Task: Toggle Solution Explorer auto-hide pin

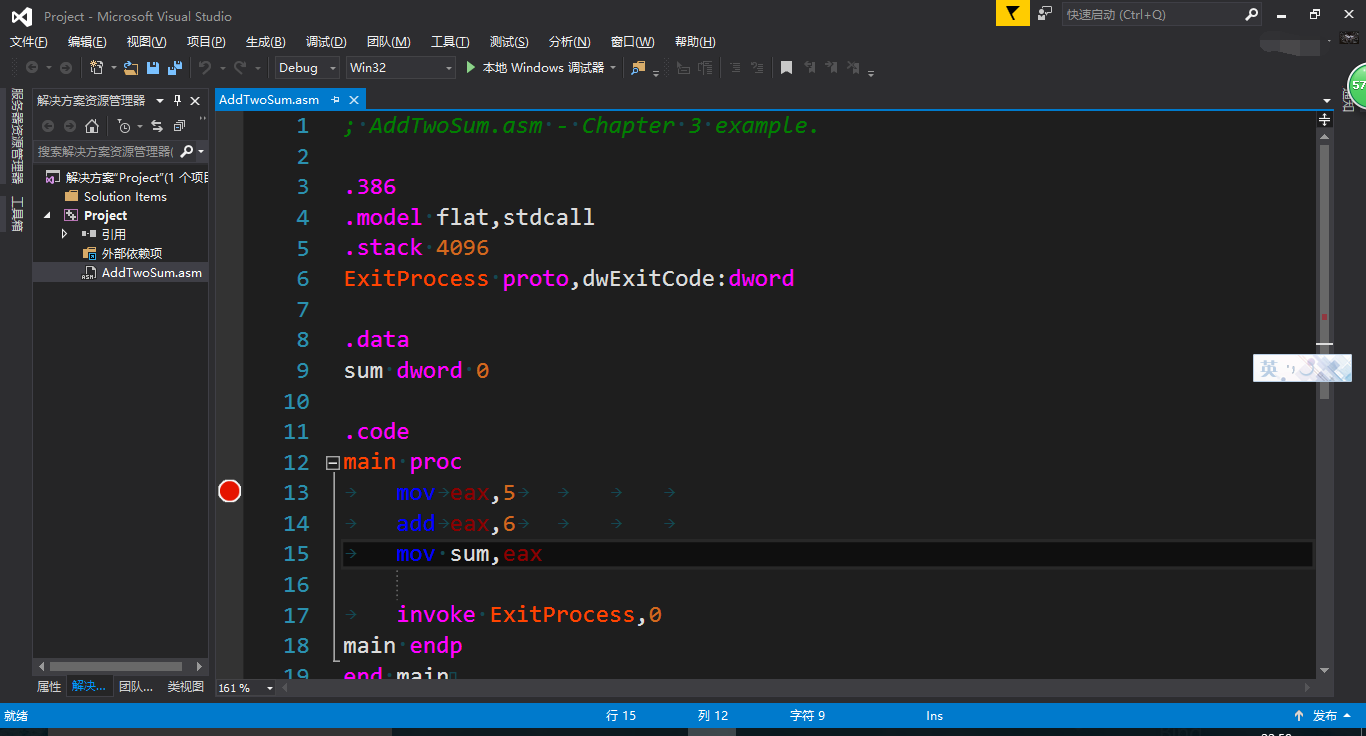Action: pos(177,100)
